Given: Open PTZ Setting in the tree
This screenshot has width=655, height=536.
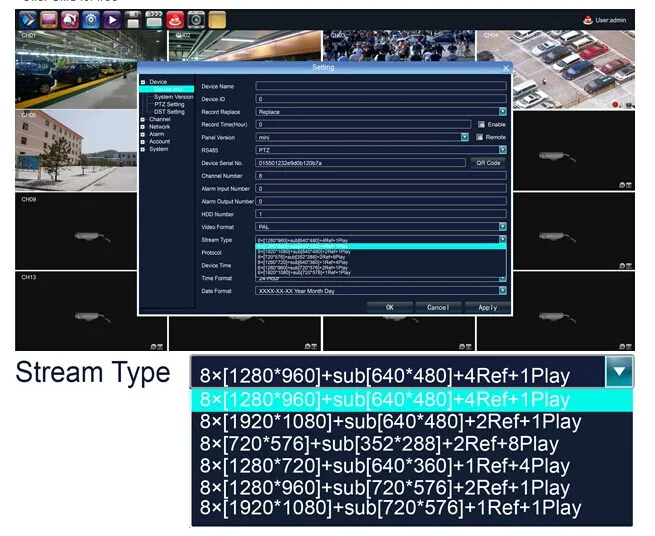Looking at the screenshot, I should pos(169,104).
